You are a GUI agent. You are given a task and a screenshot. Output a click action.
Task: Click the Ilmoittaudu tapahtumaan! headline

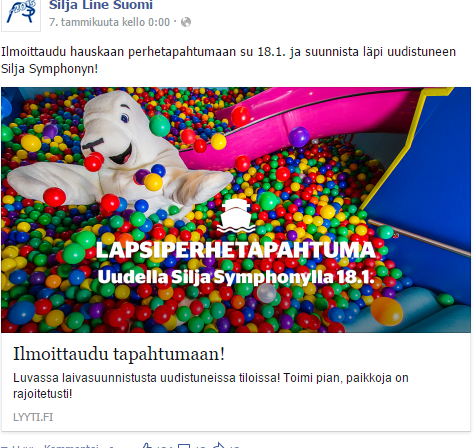[119, 354]
